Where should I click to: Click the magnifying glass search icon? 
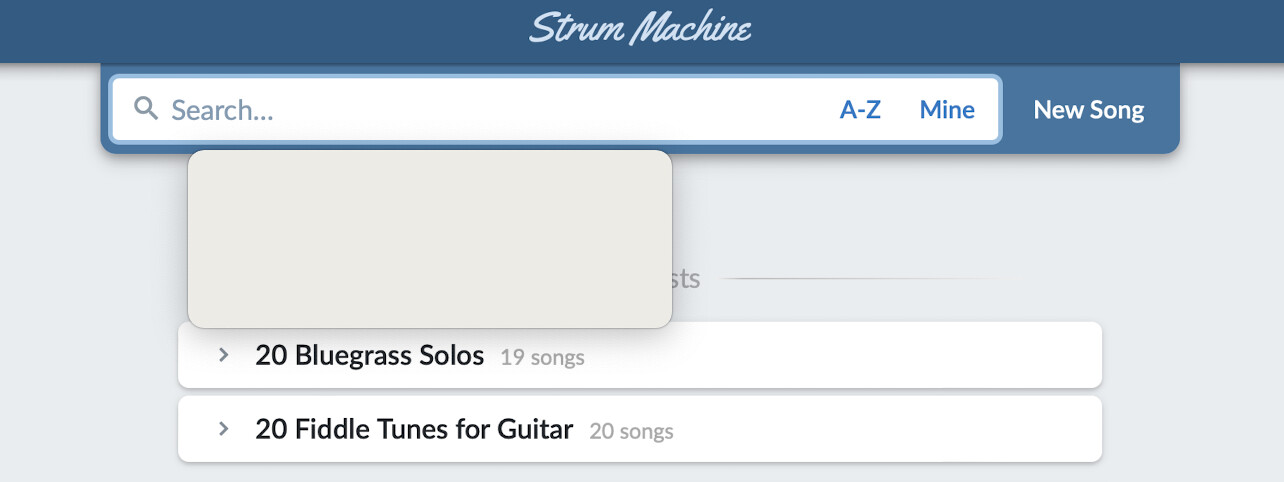tap(147, 108)
